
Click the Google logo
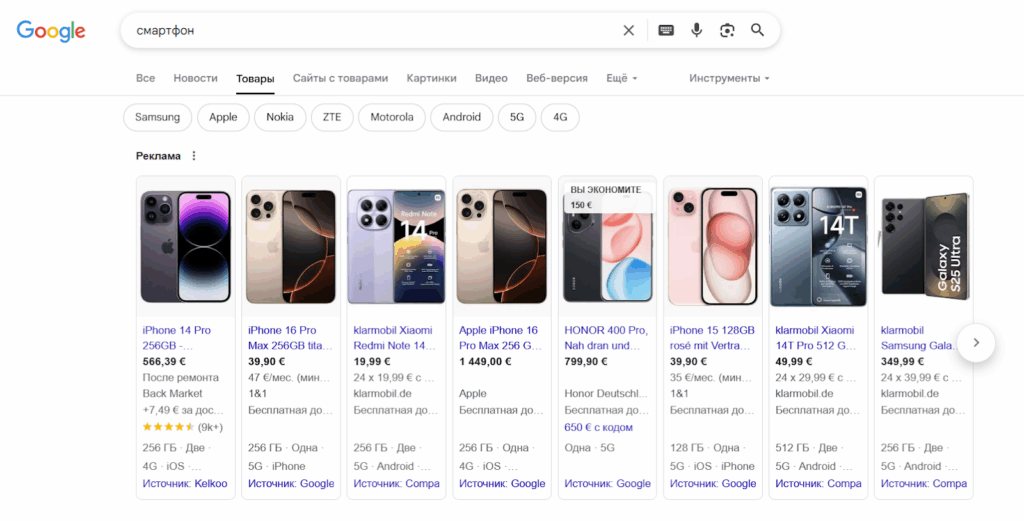pyautogui.click(x=51, y=31)
